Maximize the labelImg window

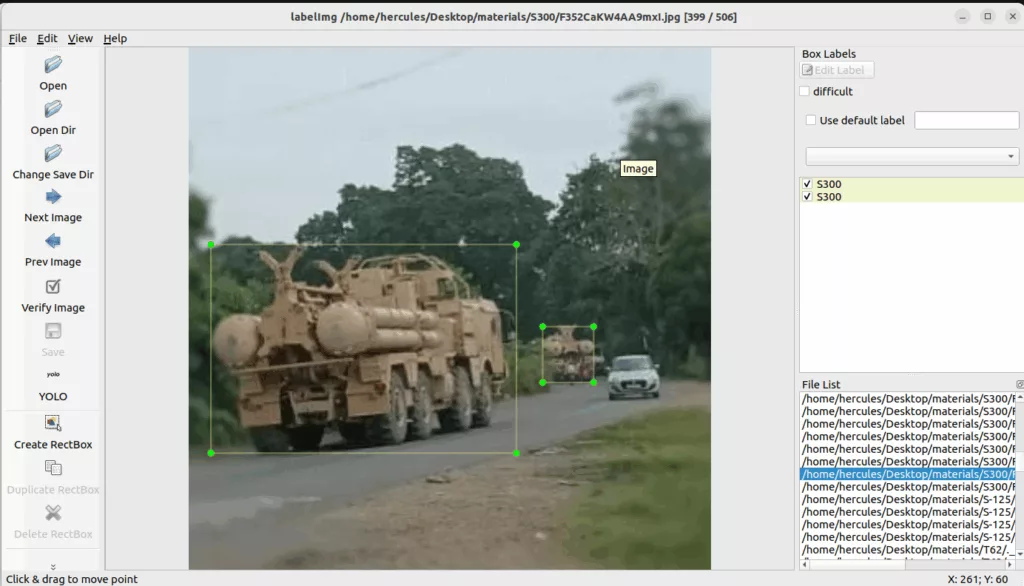pyautogui.click(x=987, y=17)
